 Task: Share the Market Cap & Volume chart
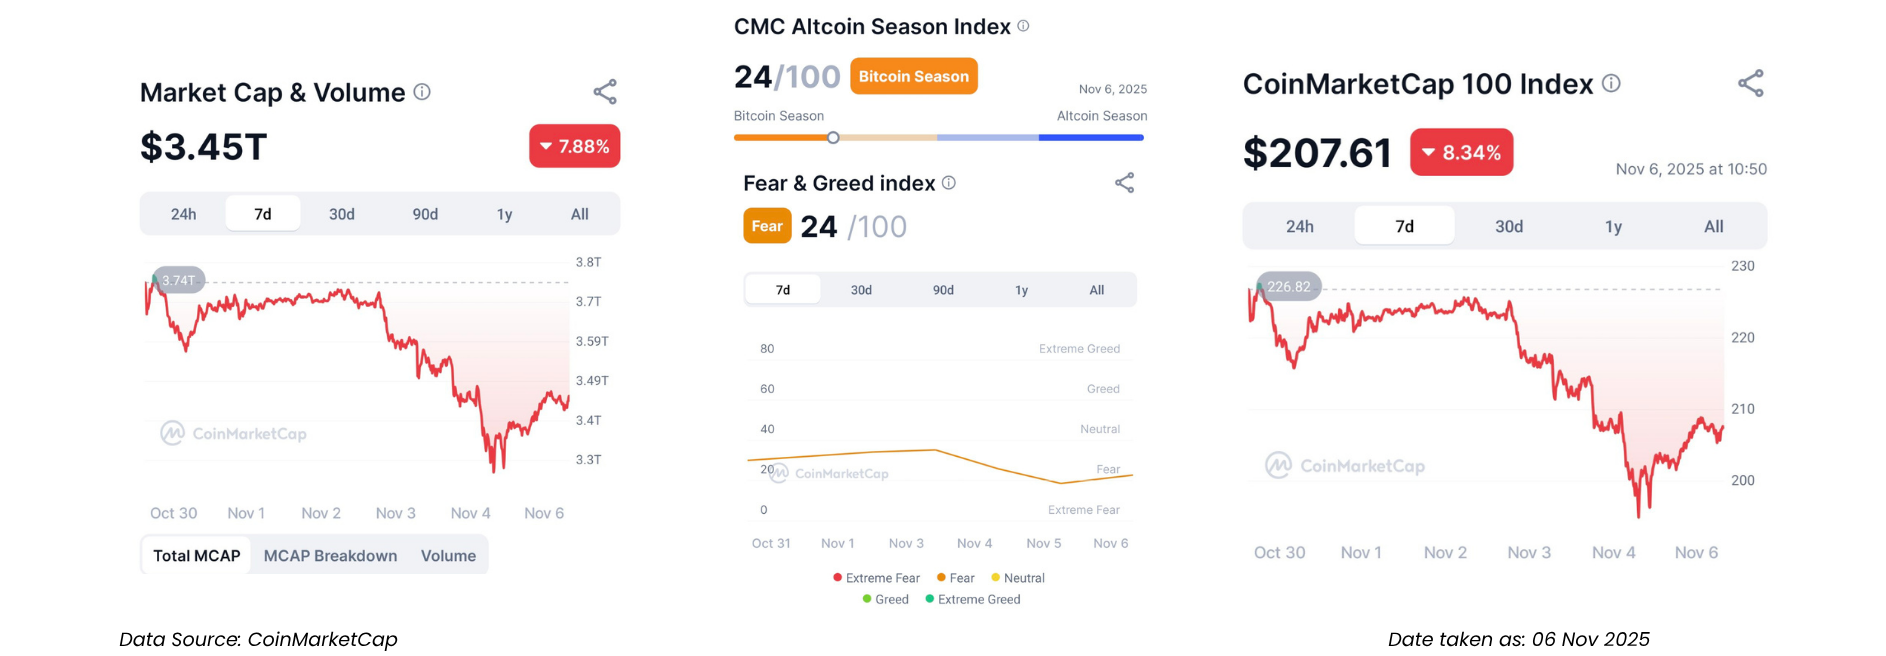[605, 92]
